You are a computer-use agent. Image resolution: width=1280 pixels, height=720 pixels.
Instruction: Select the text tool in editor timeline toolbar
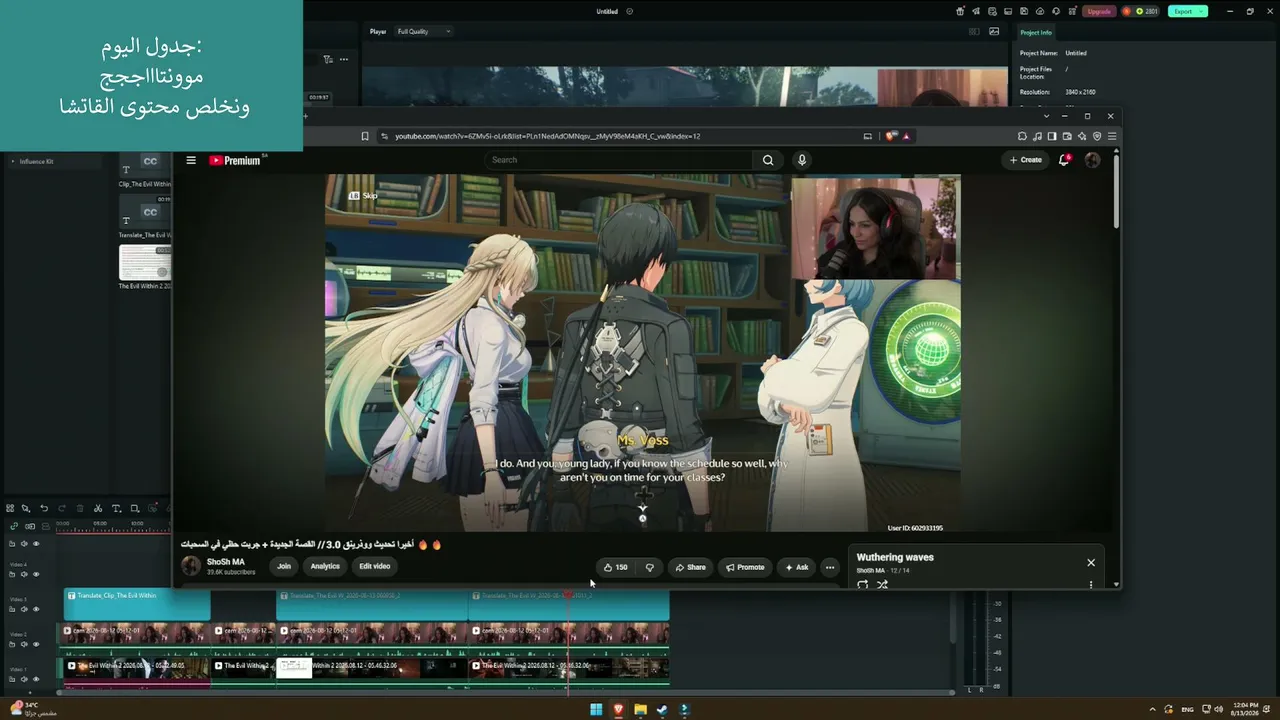coord(116,508)
